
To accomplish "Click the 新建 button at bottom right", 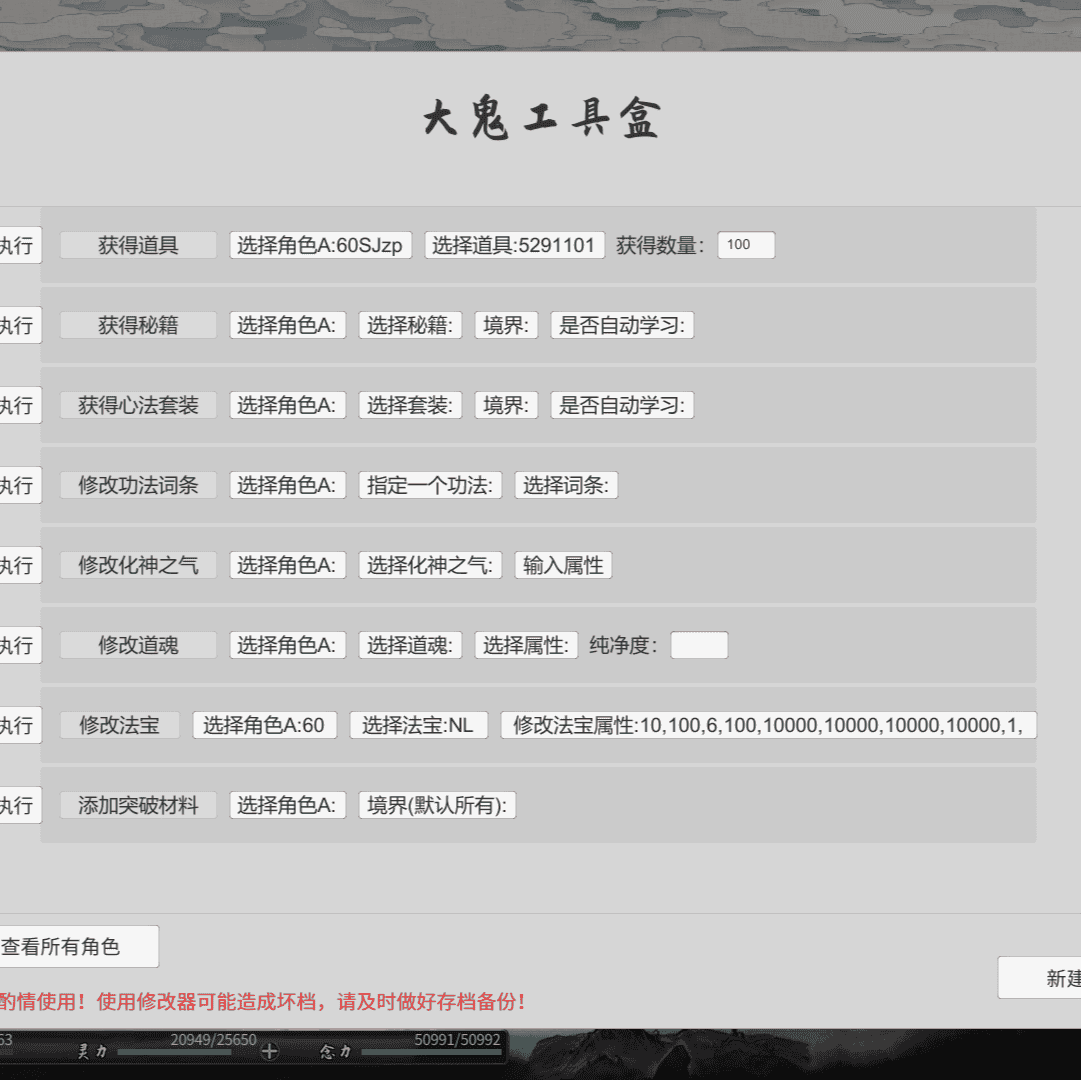I will click(x=1041, y=977).
